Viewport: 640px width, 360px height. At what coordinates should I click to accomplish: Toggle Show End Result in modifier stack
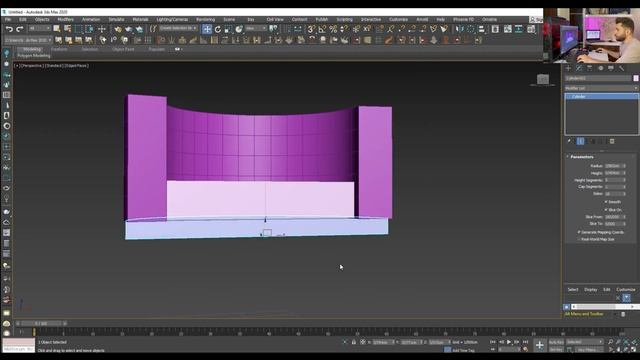[x=580, y=141]
